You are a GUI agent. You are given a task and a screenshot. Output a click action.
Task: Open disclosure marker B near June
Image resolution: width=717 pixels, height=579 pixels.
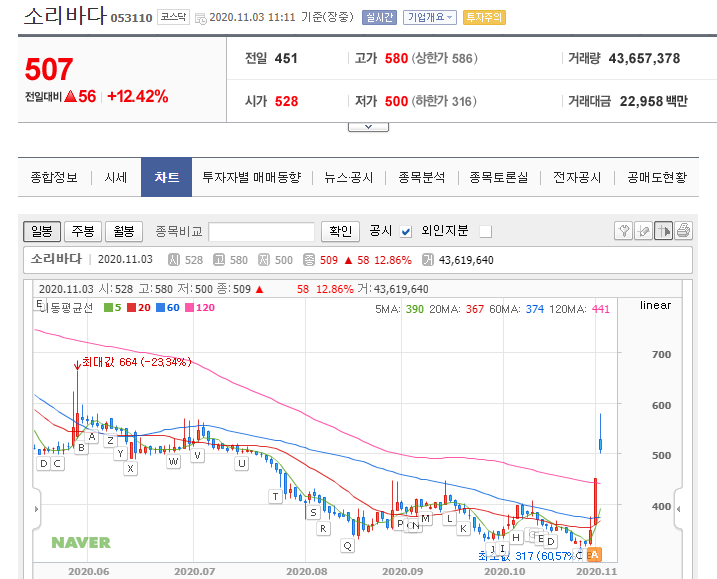coord(81,448)
